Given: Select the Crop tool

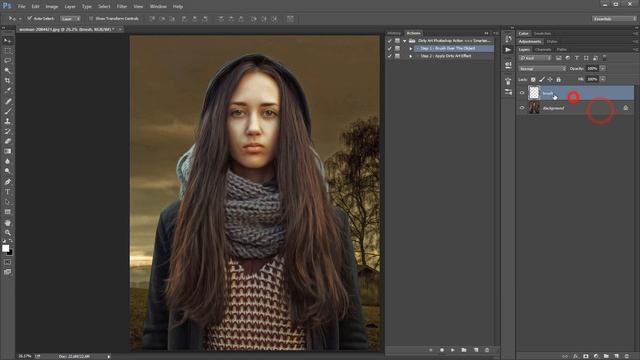Looking at the screenshot, I should [x=7, y=80].
